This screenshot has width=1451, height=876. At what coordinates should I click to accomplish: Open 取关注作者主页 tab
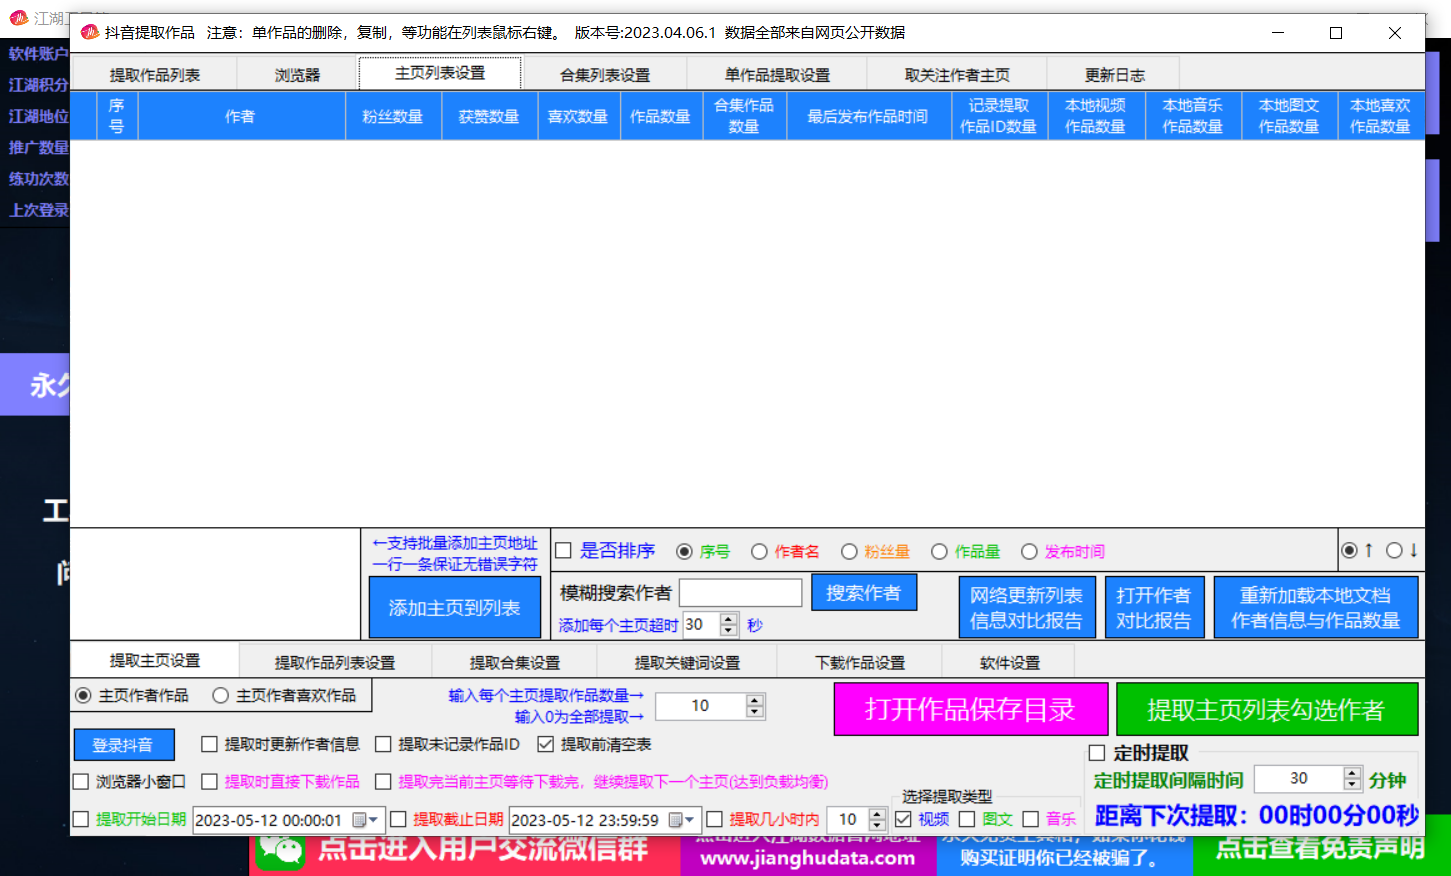tap(957, 75)
